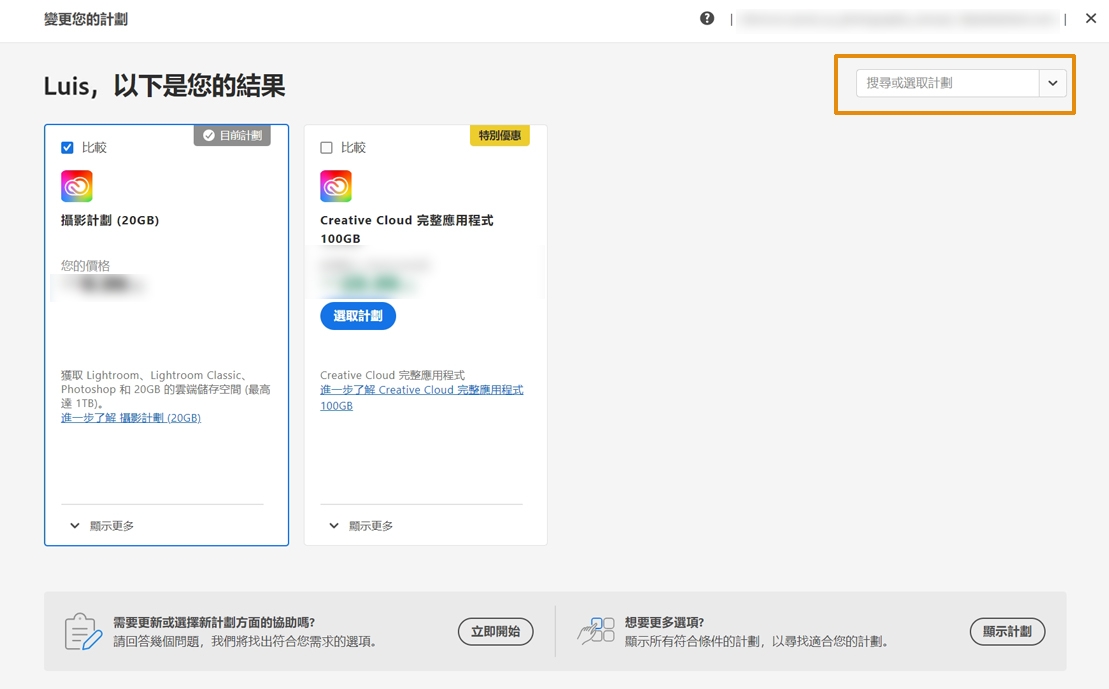Click the 特別優惠 badge
This screenshot has width=1109, height=689.
(x=499, y=135)
